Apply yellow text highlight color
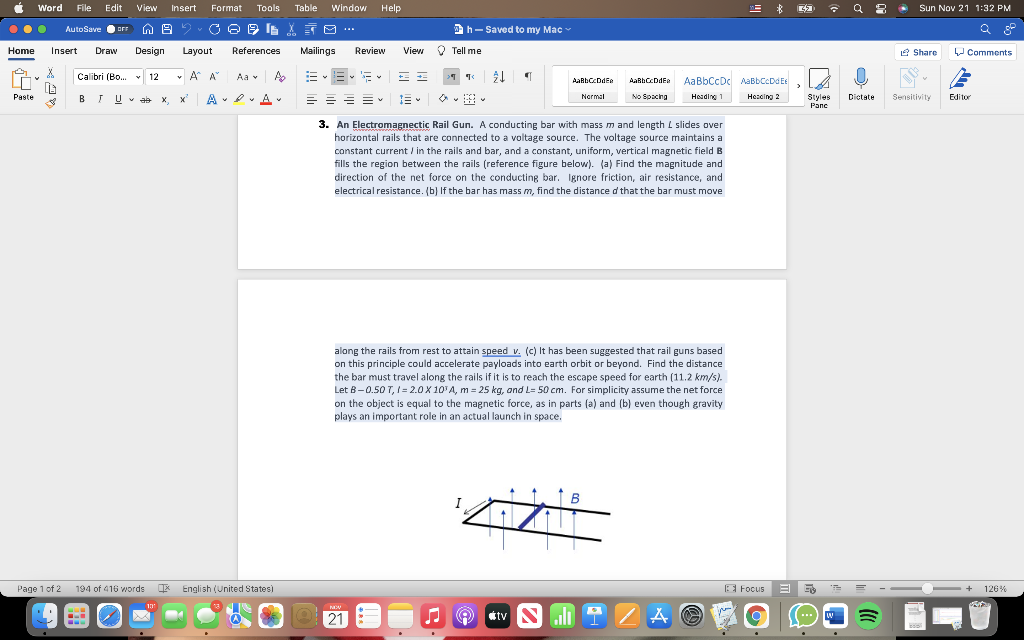The width and height of the screenshot is (1024, 640). pyautogui.click(x=239, y=99)
